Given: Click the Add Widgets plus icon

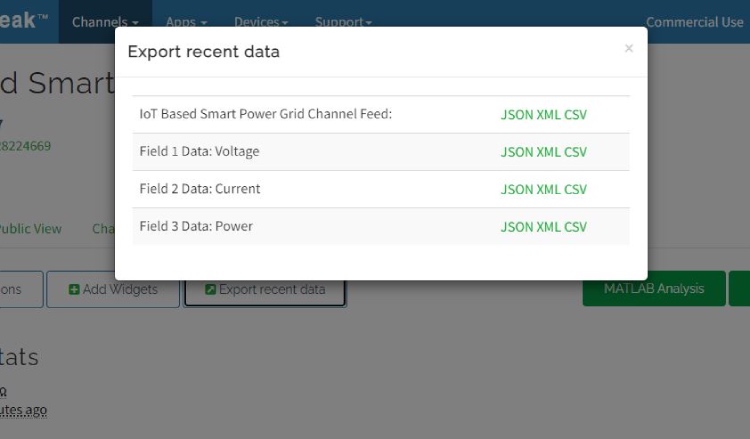Looking at the screenshot, I should (x=74, y=289).
